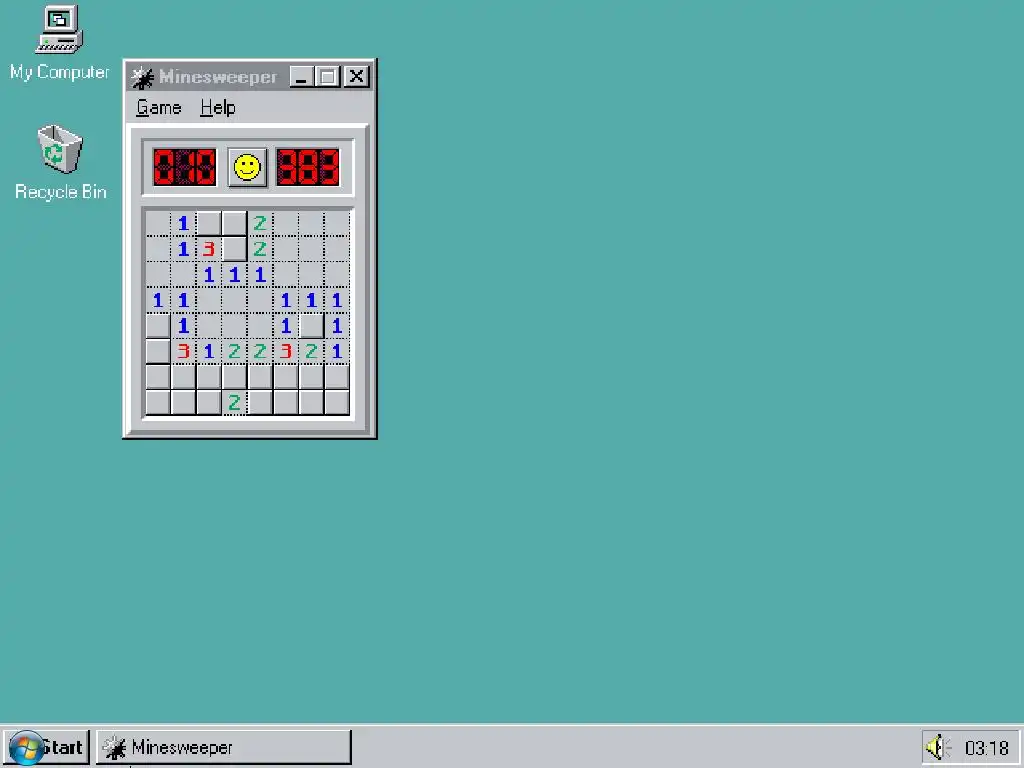Uncover the covered square beneath row four's first 1
The image size is (1024, 768).
(x=158, y=326)
